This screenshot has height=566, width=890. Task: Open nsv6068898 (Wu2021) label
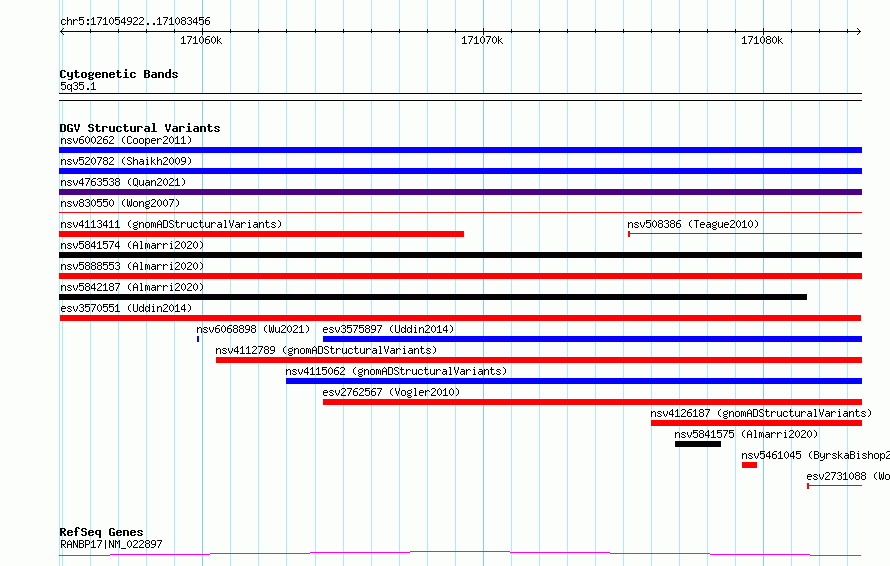point(253,329)
